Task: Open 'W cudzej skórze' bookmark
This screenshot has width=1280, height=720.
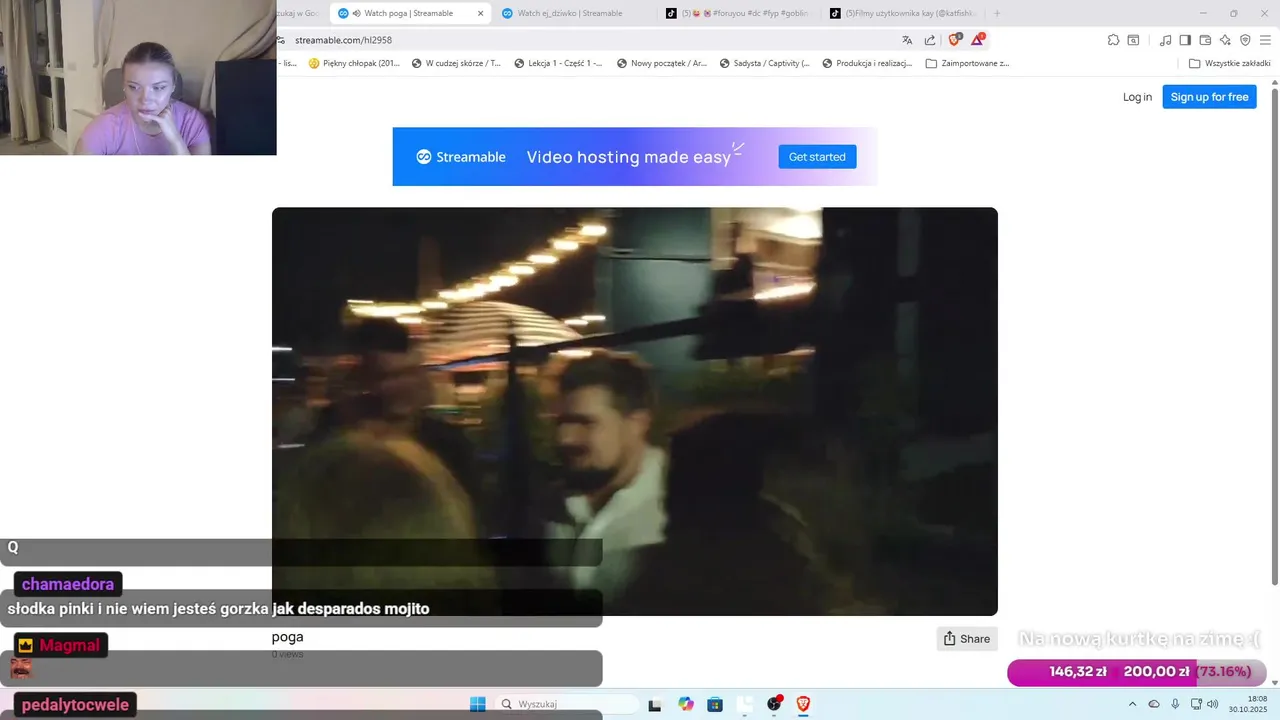Action: coord(456,63)
